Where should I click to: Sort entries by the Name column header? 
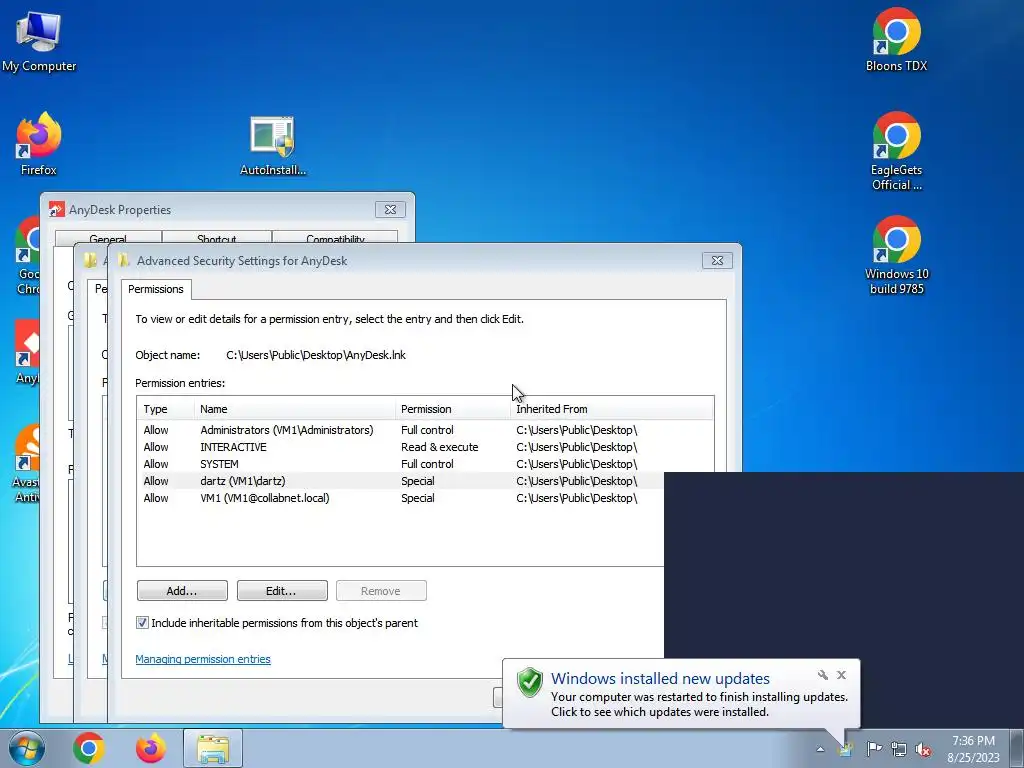click(295, 409)
